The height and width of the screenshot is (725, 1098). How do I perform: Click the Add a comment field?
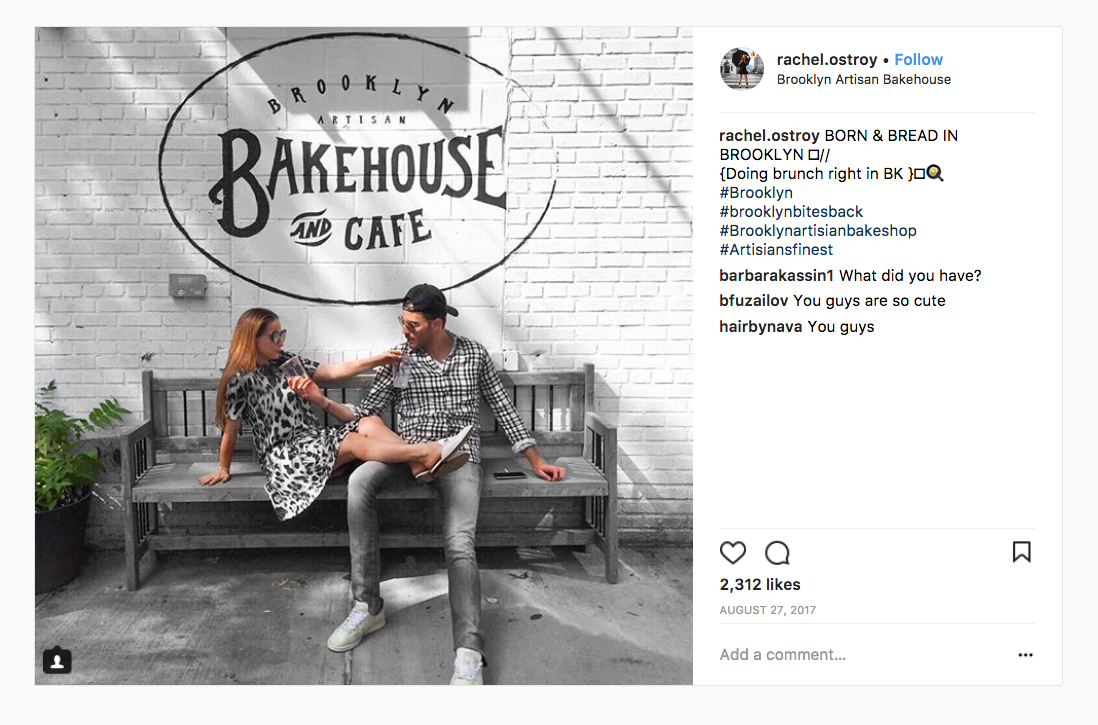861,655
